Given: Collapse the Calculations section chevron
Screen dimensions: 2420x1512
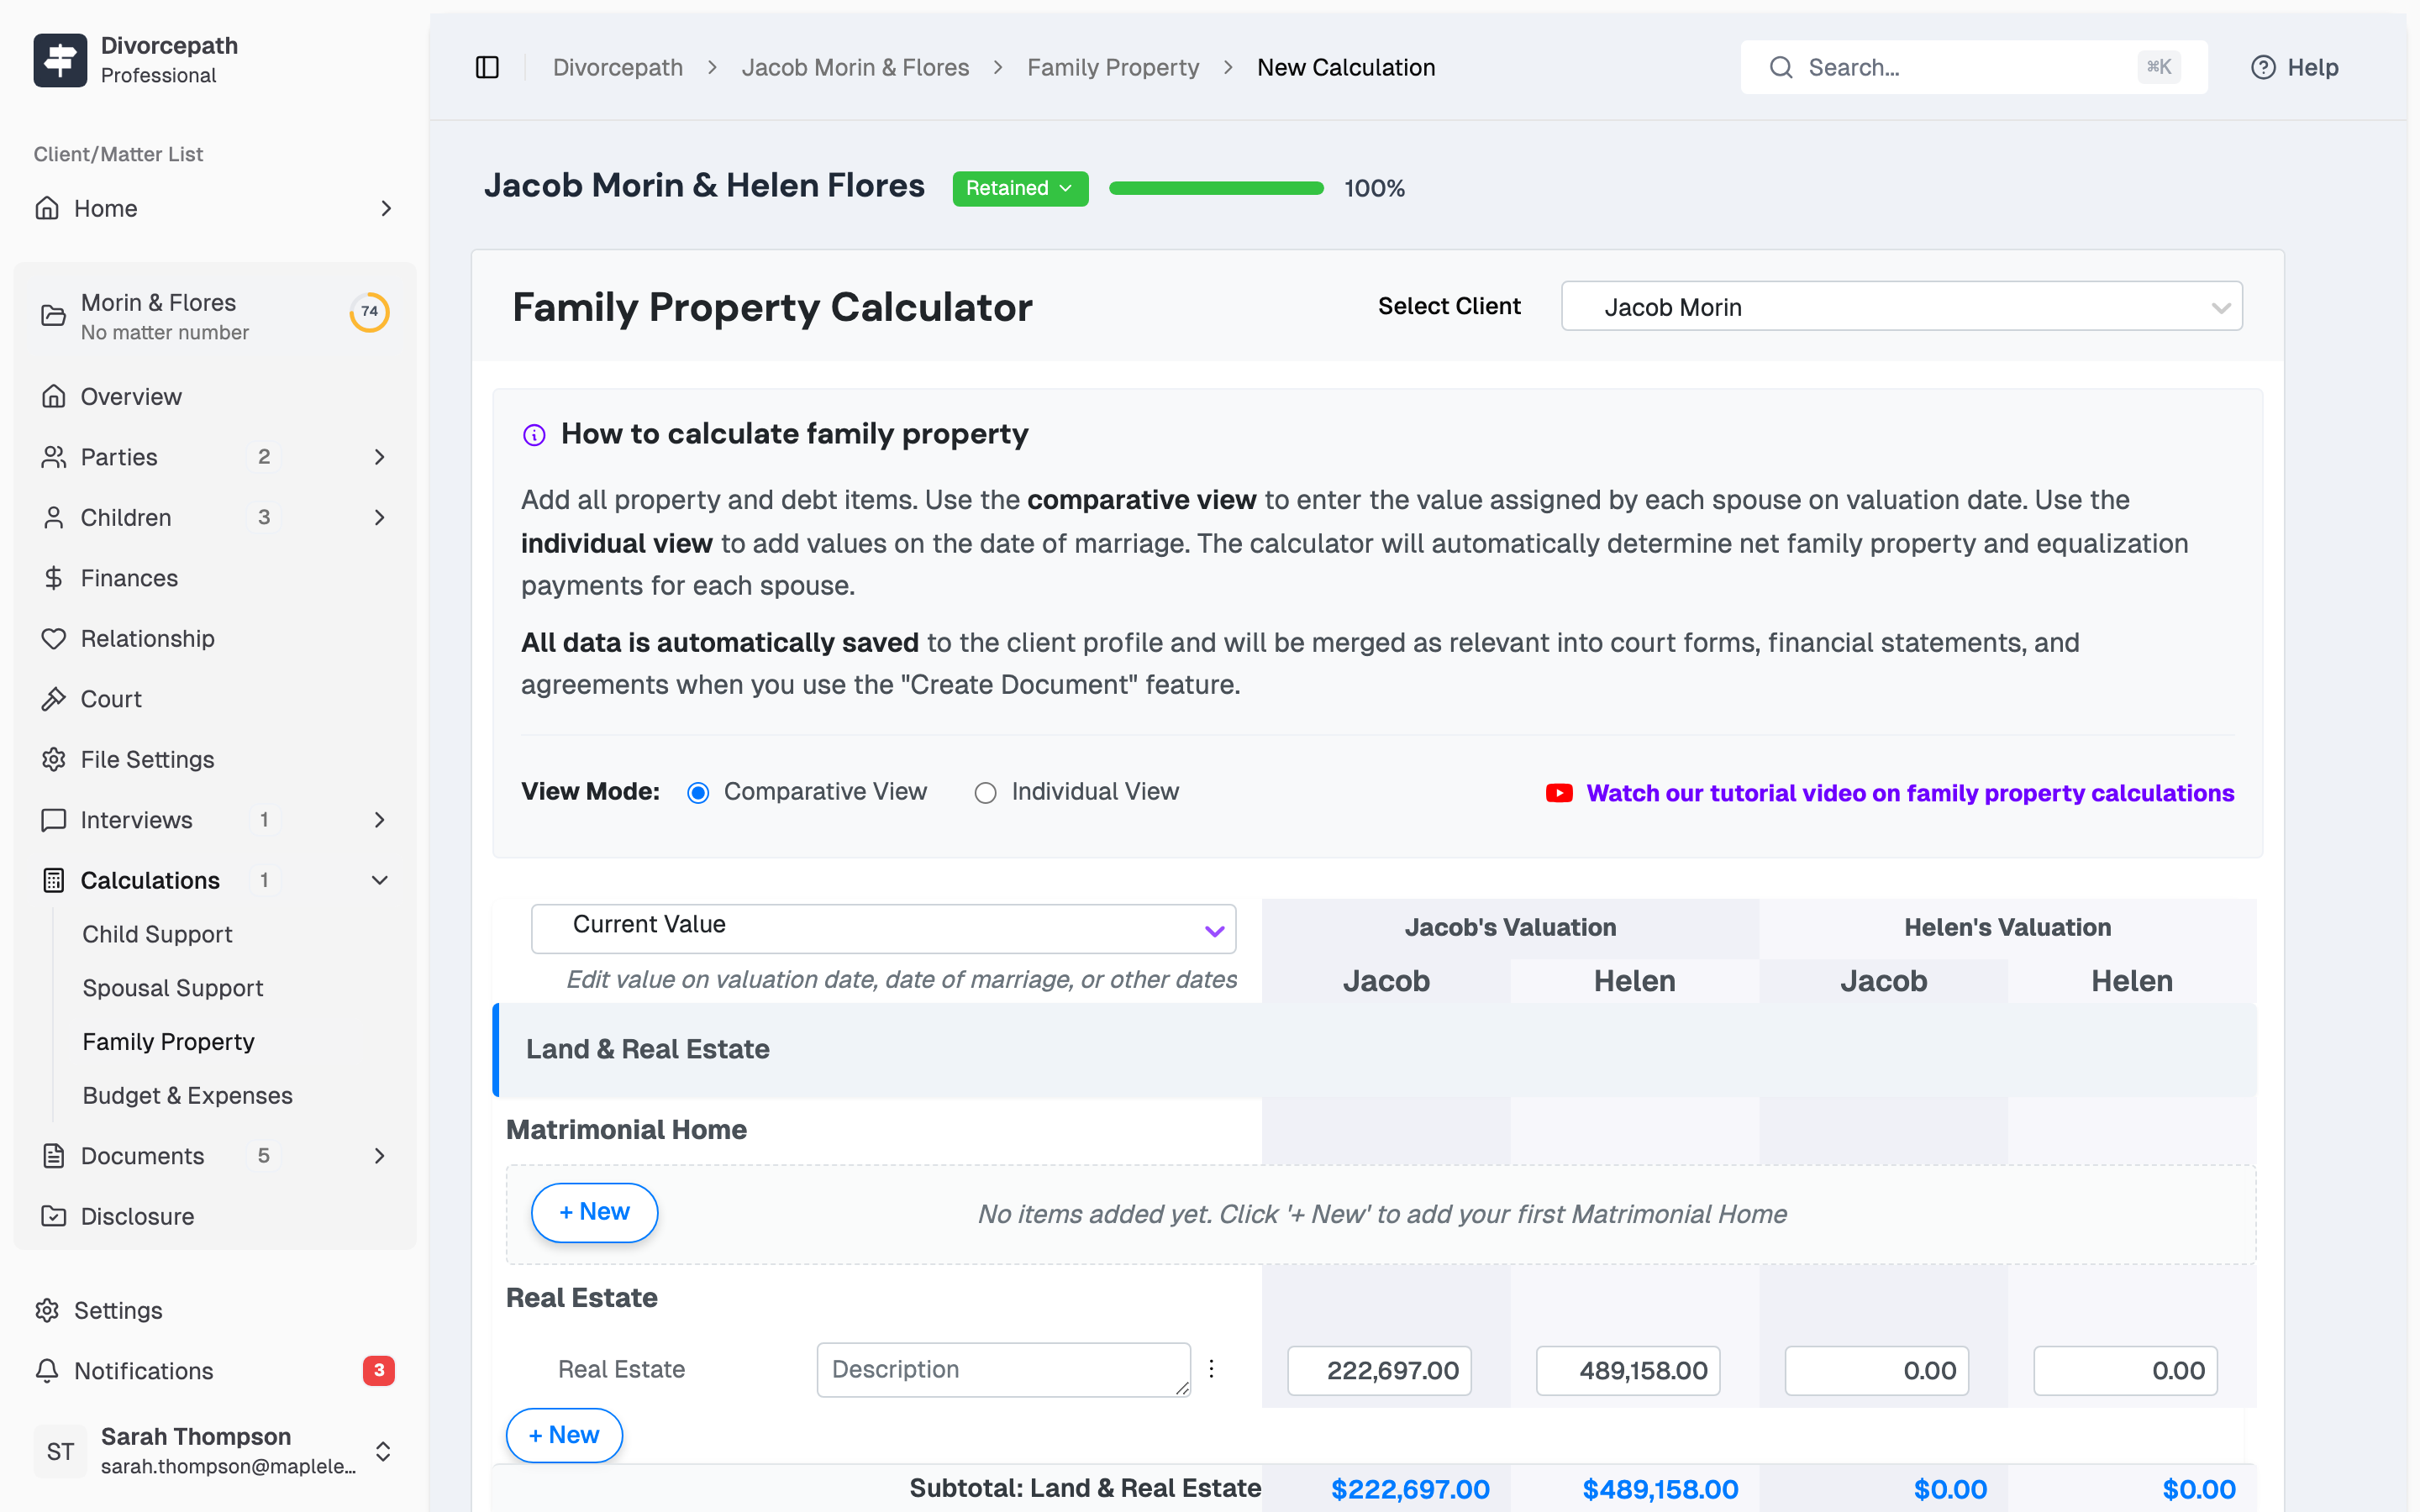Looking at the screenshot, I should pos(379,880).
